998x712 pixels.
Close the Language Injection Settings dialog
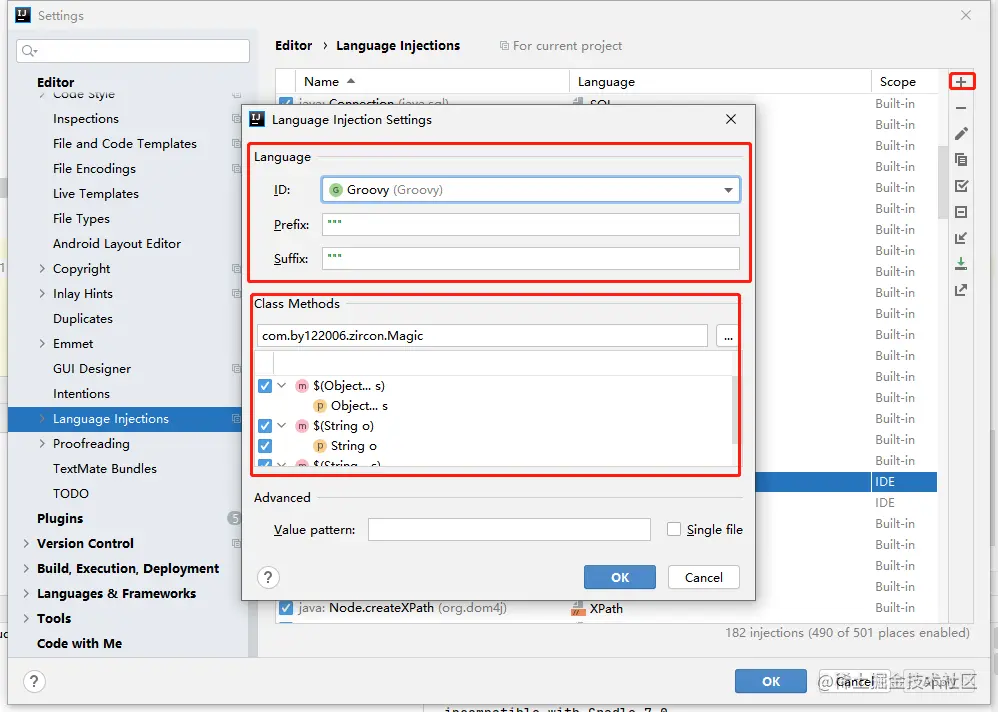(x=731, y=119)
